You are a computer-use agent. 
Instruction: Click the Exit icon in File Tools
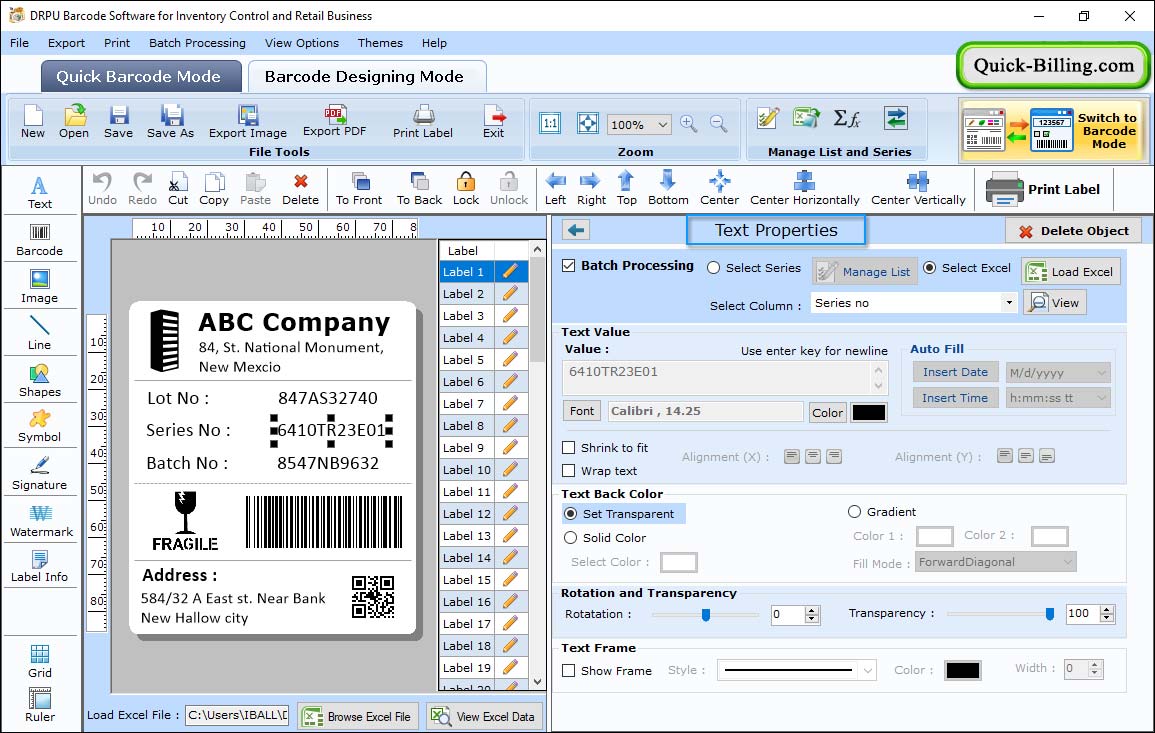pyautogui.click(x=494, y=122)
